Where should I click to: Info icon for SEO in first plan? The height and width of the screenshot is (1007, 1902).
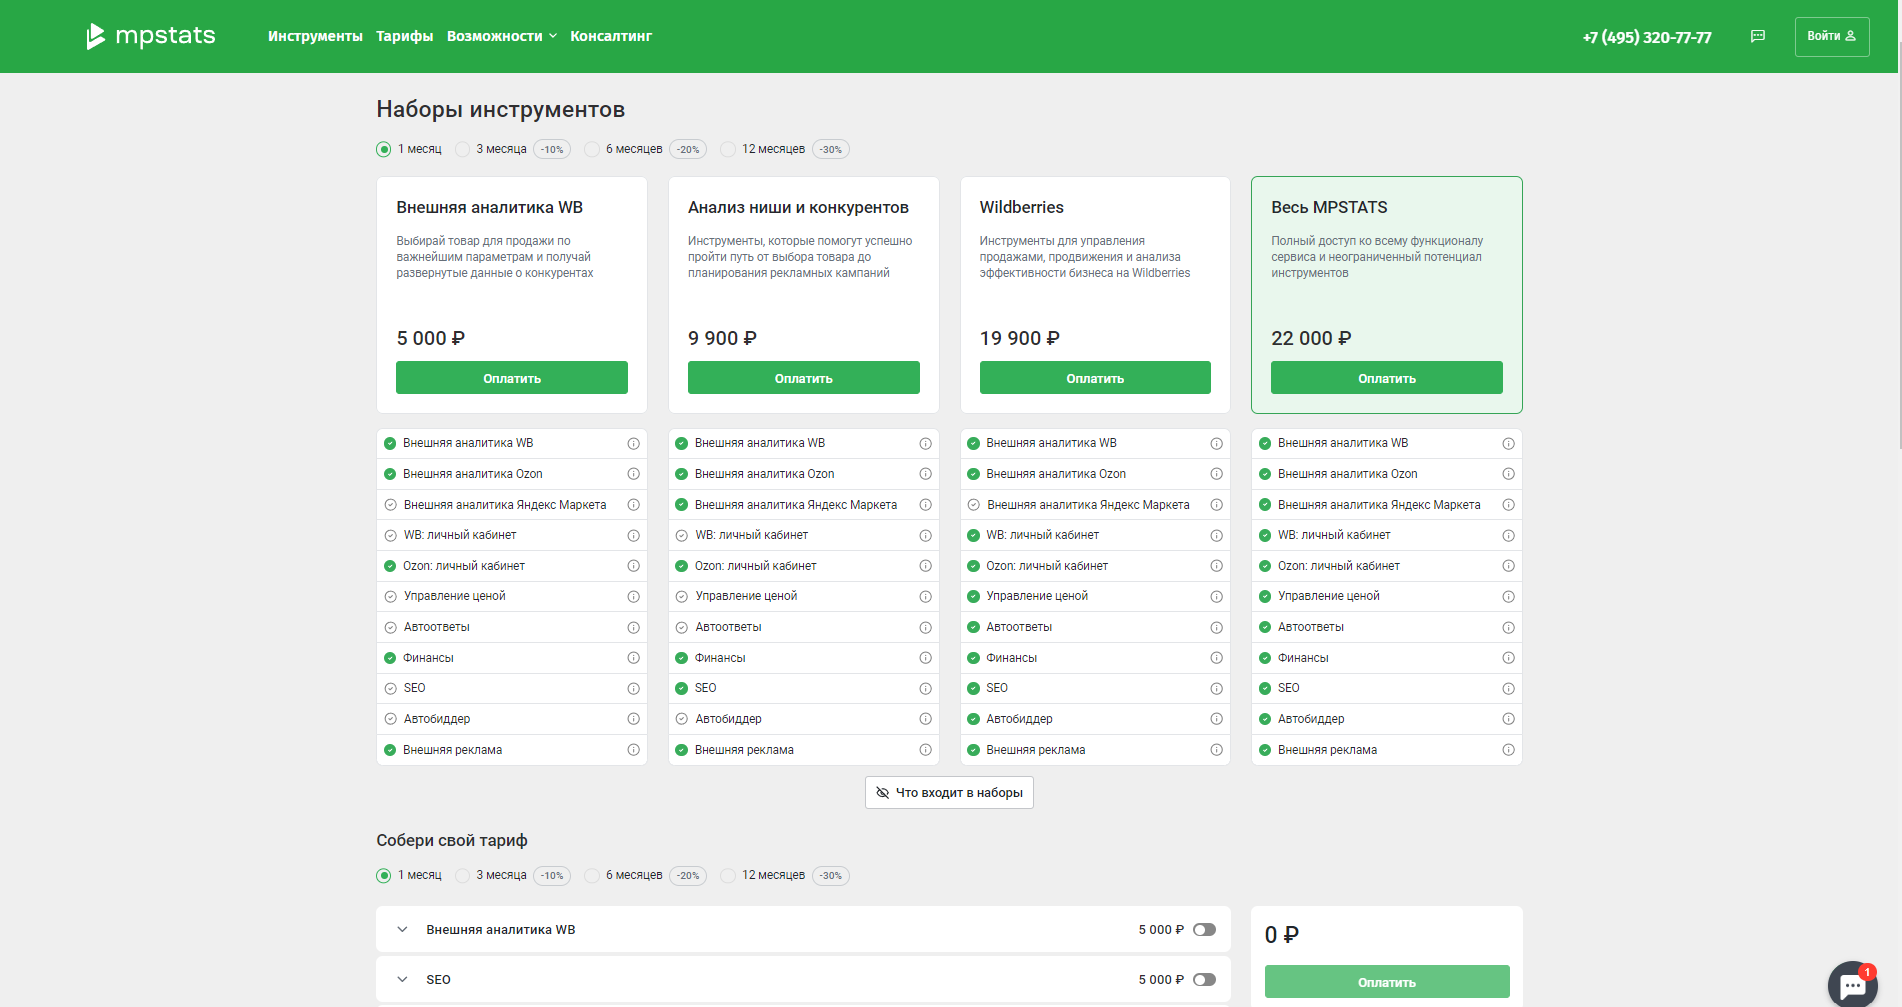click(633, 689)
